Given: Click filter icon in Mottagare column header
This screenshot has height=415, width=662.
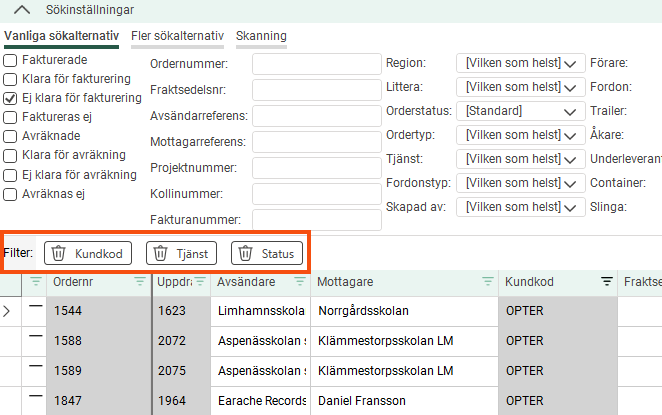Looking at the screenshot, I should point(487,282).
